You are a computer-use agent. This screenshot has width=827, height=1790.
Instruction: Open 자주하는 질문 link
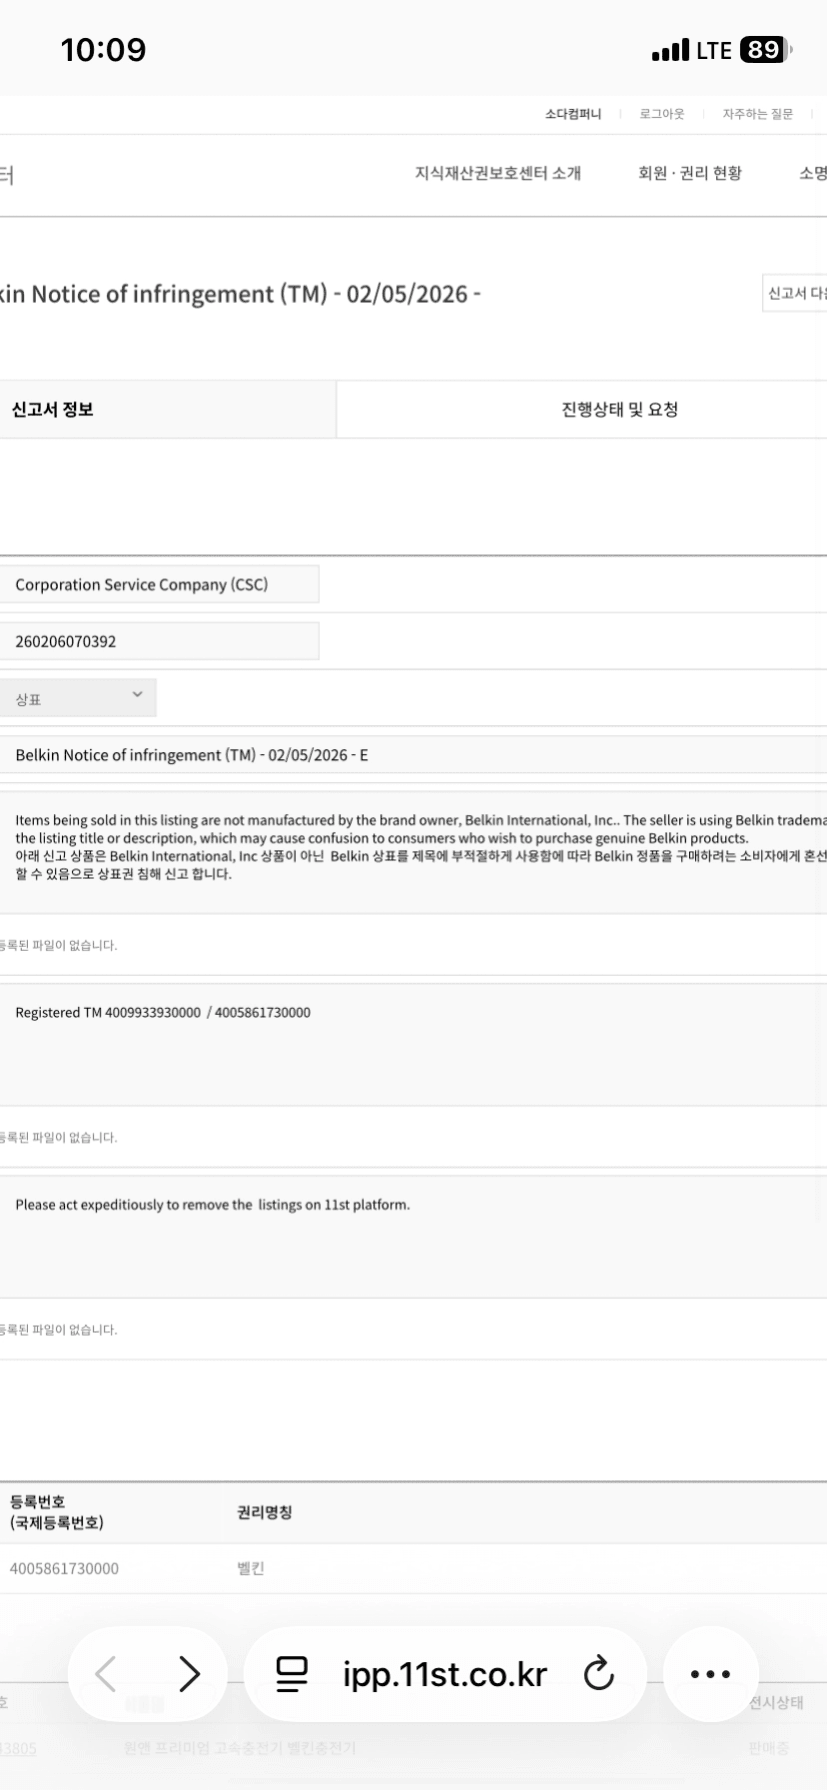(x=758, y=114)
